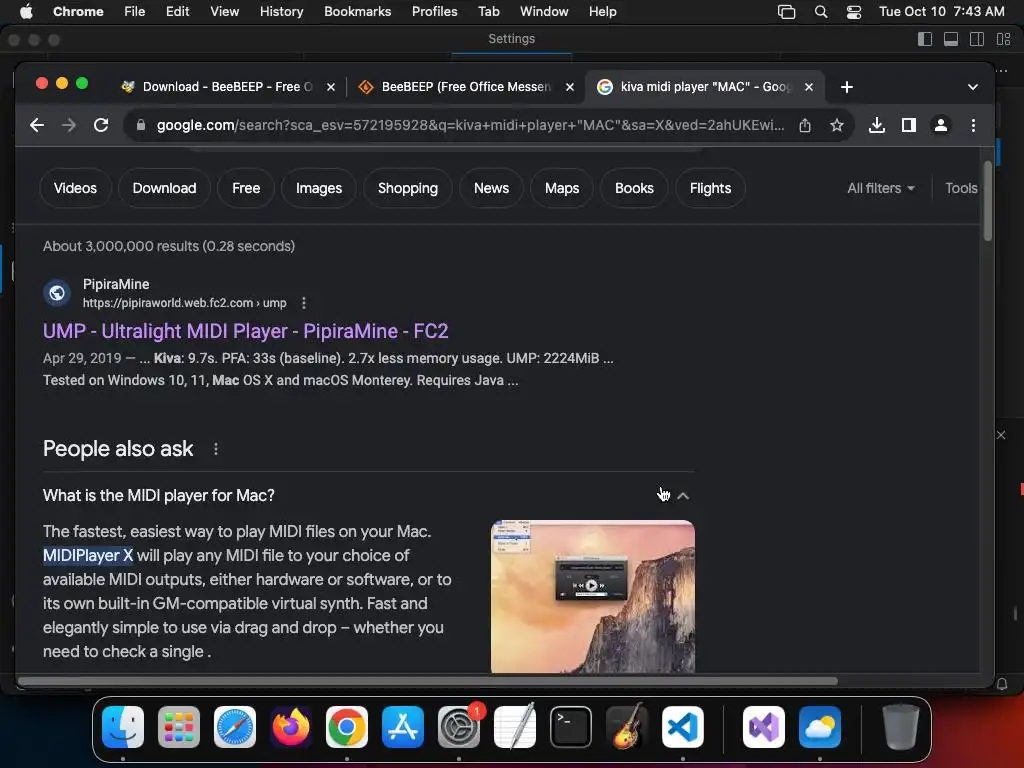Open a new tab with plus button
The width and height of the screenshot is (1024, 768).
tap(846, 87)
